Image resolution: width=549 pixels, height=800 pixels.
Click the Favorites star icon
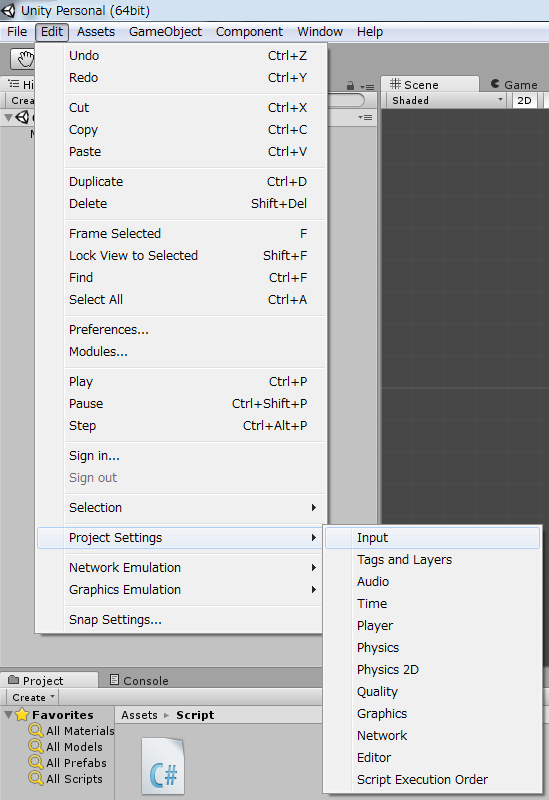pos(22,715)
